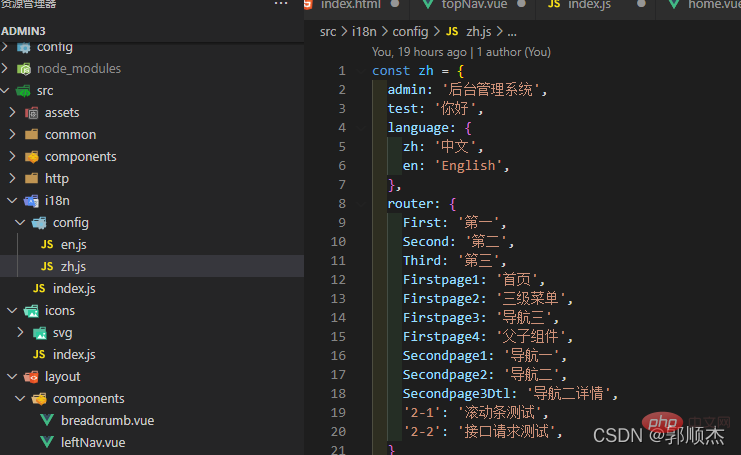Fold the router block at line 8

[361, 204]
